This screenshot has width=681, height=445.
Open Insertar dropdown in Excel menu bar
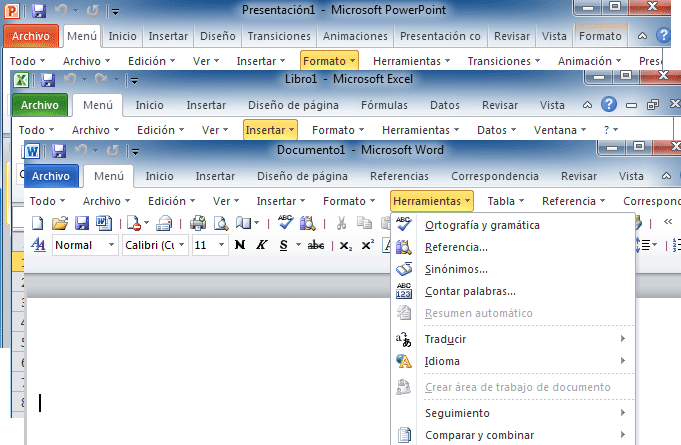270,130
